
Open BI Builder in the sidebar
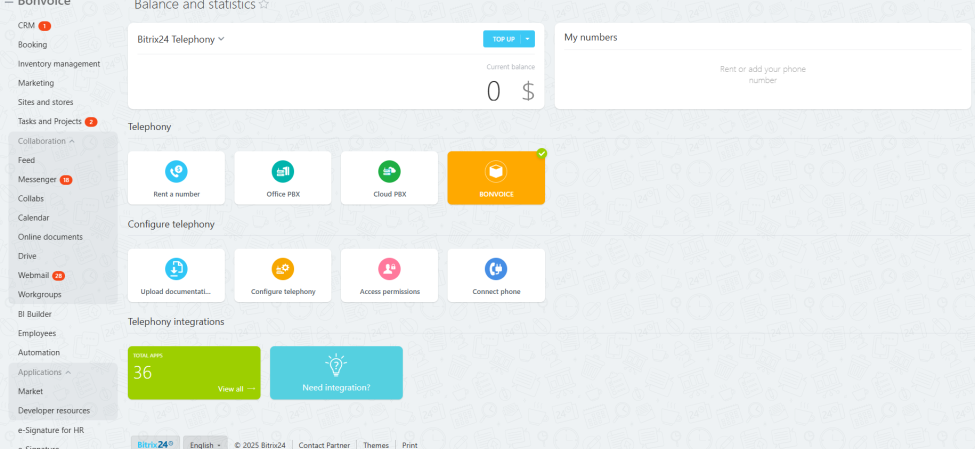point(35,314)
